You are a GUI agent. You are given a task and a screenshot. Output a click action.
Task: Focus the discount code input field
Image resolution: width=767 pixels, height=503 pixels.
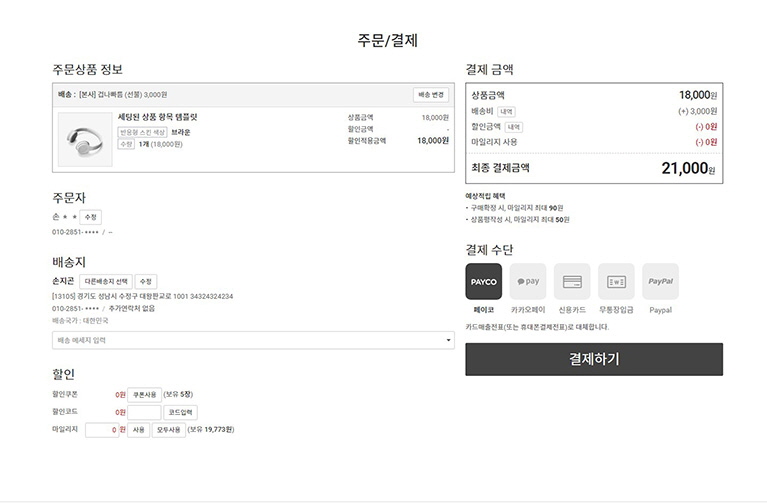tap(144, 412)
